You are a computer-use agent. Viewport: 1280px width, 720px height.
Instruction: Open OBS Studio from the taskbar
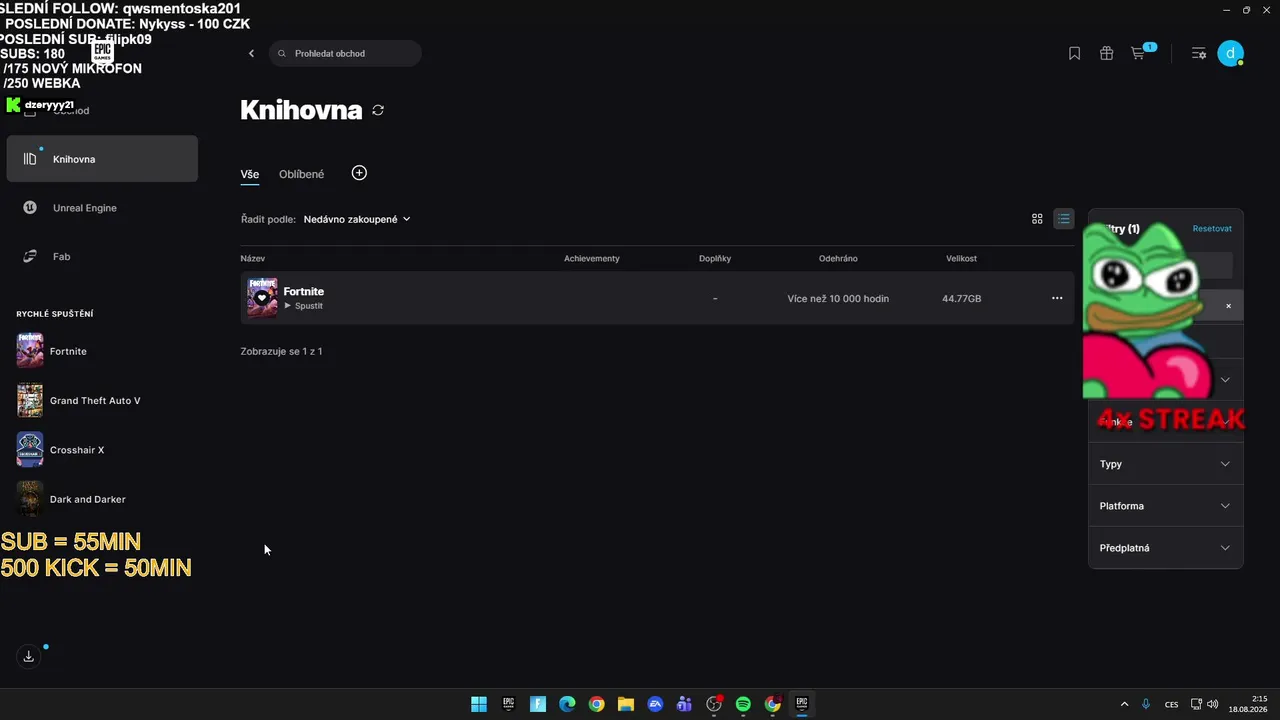pyautogui.click(x=714, y=704)
